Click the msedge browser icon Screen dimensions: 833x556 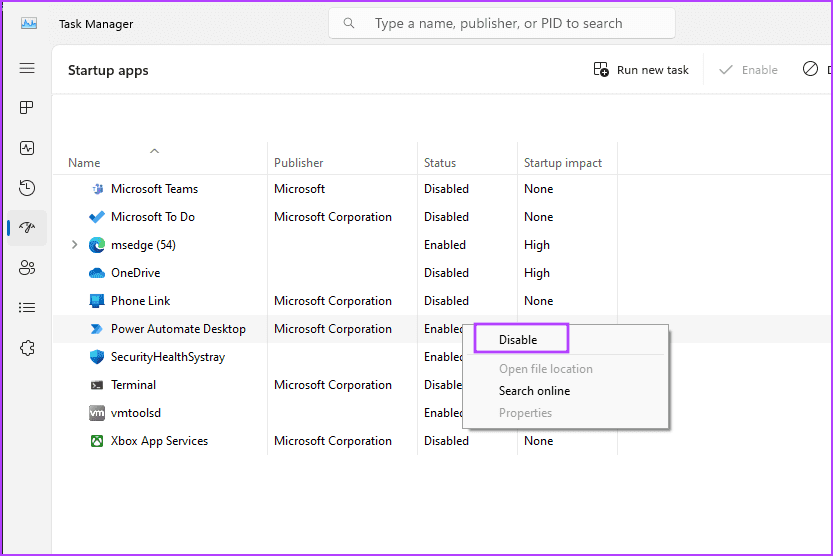coord(97,245)
